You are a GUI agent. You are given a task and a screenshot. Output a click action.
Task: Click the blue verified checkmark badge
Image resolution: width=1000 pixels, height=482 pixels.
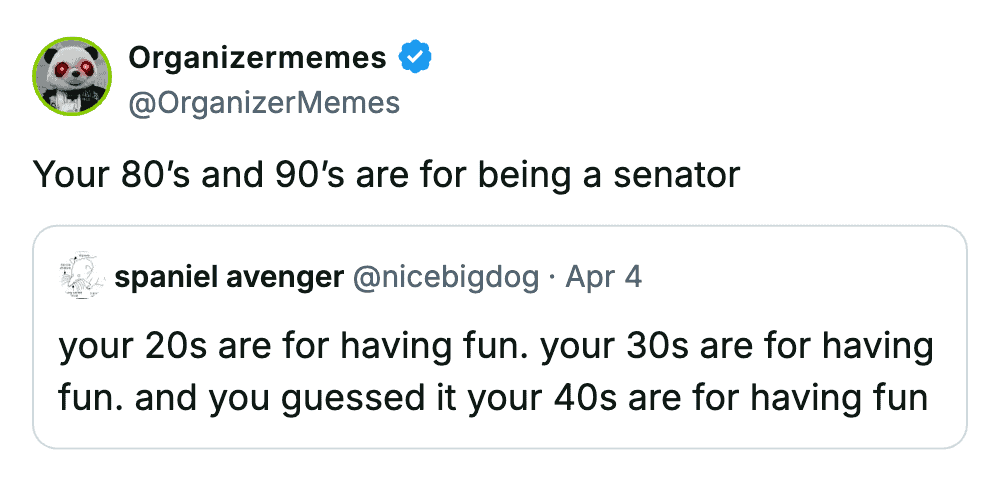pyautogui.click(x=416, y=58)
